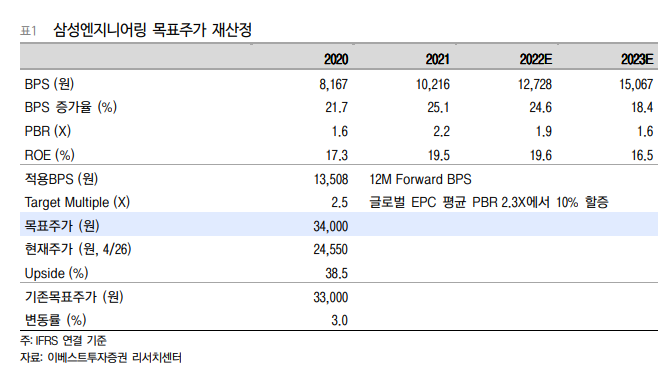Click growth rate value 21.7
The image size is (672, 389).
336,108
